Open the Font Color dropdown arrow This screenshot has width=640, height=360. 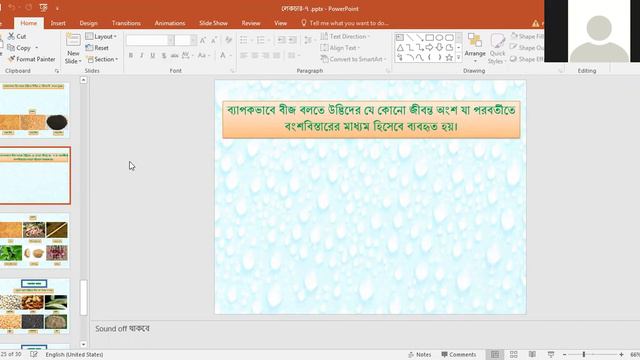click(231, 56)
